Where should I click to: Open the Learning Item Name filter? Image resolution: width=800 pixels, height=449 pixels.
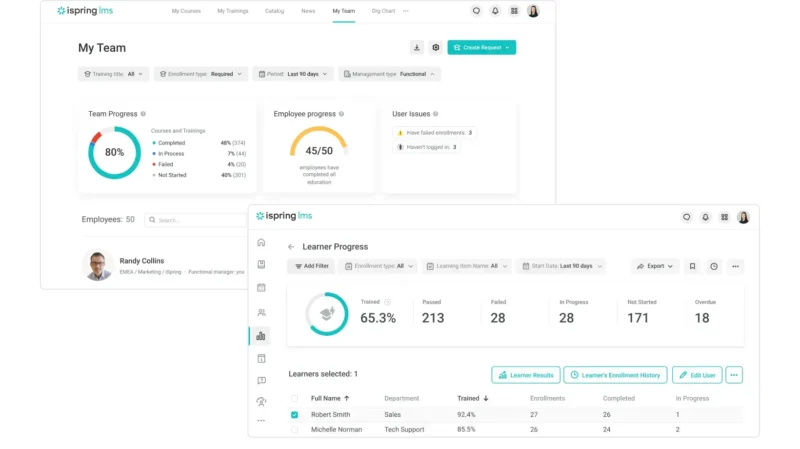pyautogui.click(x=466, y=266)
